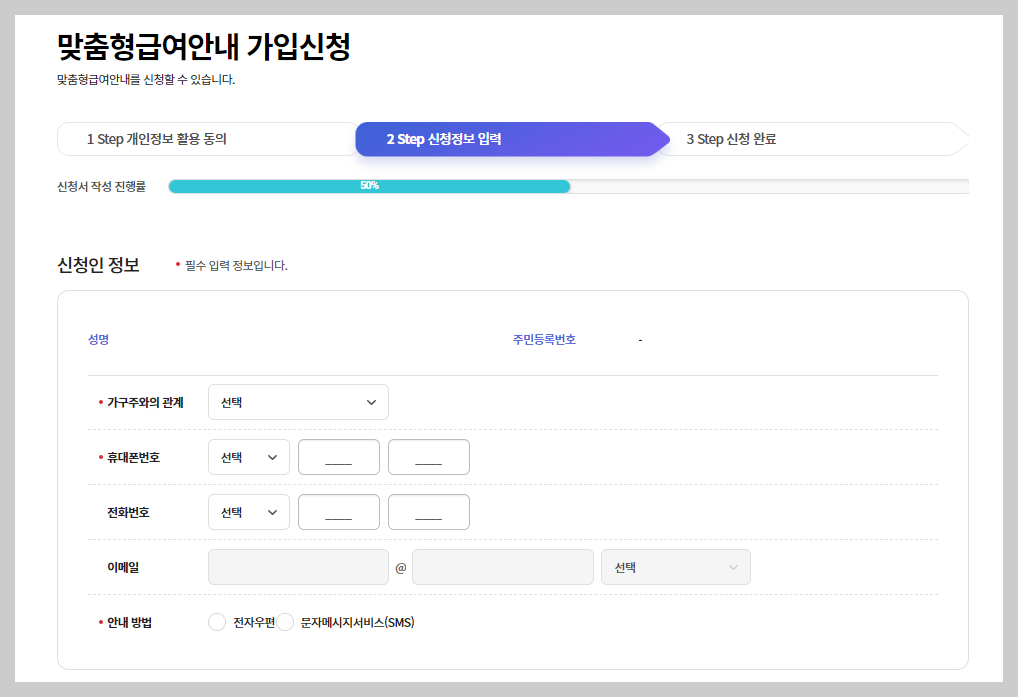Click the mobile phone last digits field
1018x697 pixels.
point(428,456)
